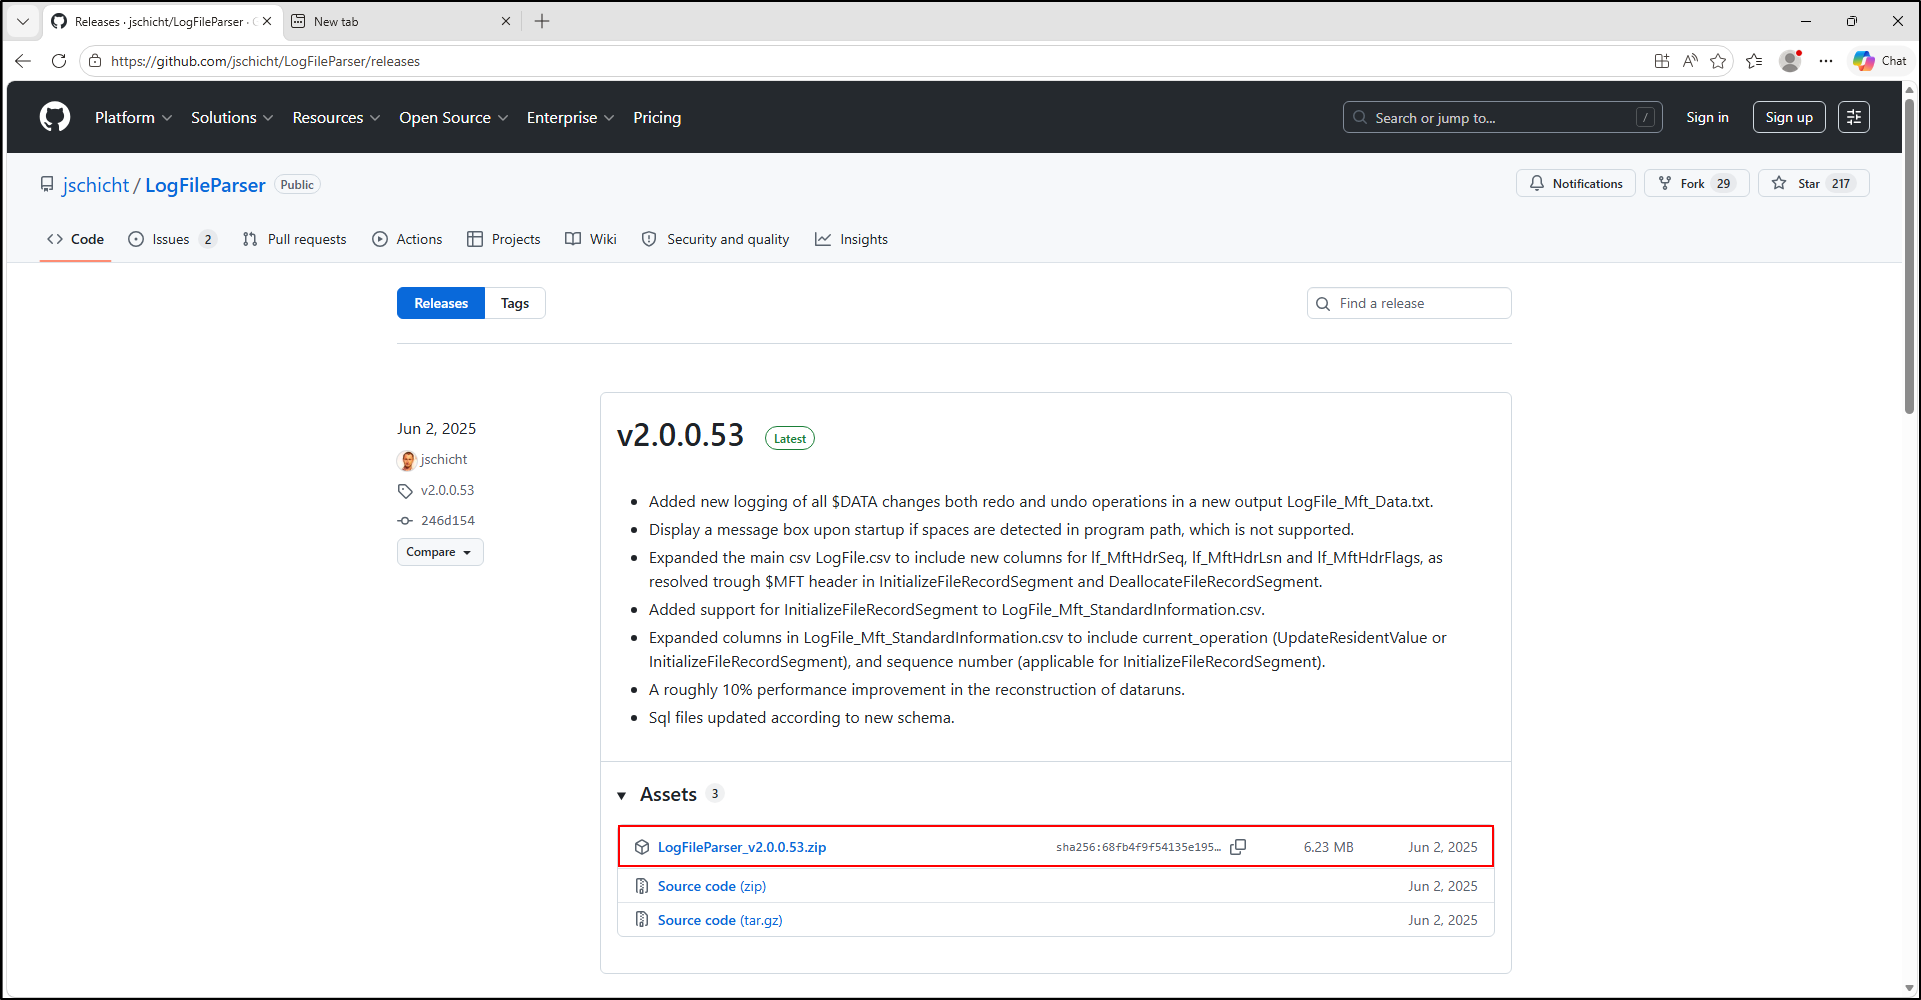The width and height of the screenshot is (1921, 1000).
Task: Expand the Platform menu
Action: (134, 117)
